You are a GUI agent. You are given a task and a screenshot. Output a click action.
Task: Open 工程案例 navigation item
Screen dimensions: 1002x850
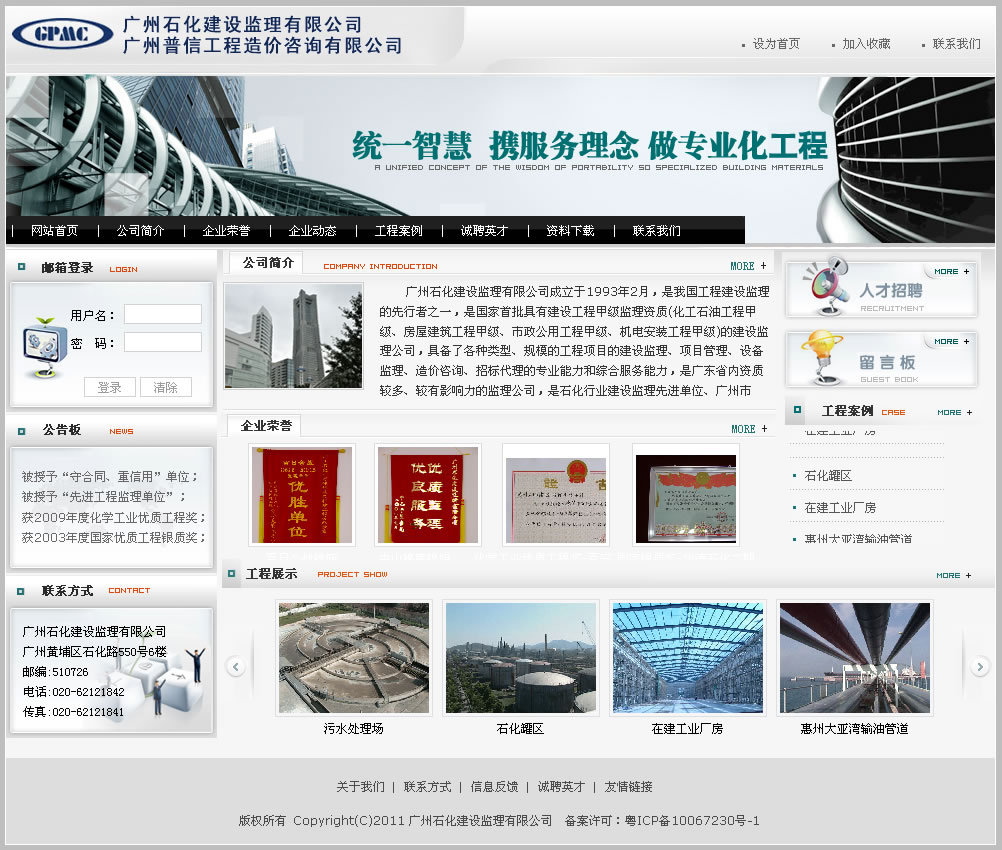point(398,231)
